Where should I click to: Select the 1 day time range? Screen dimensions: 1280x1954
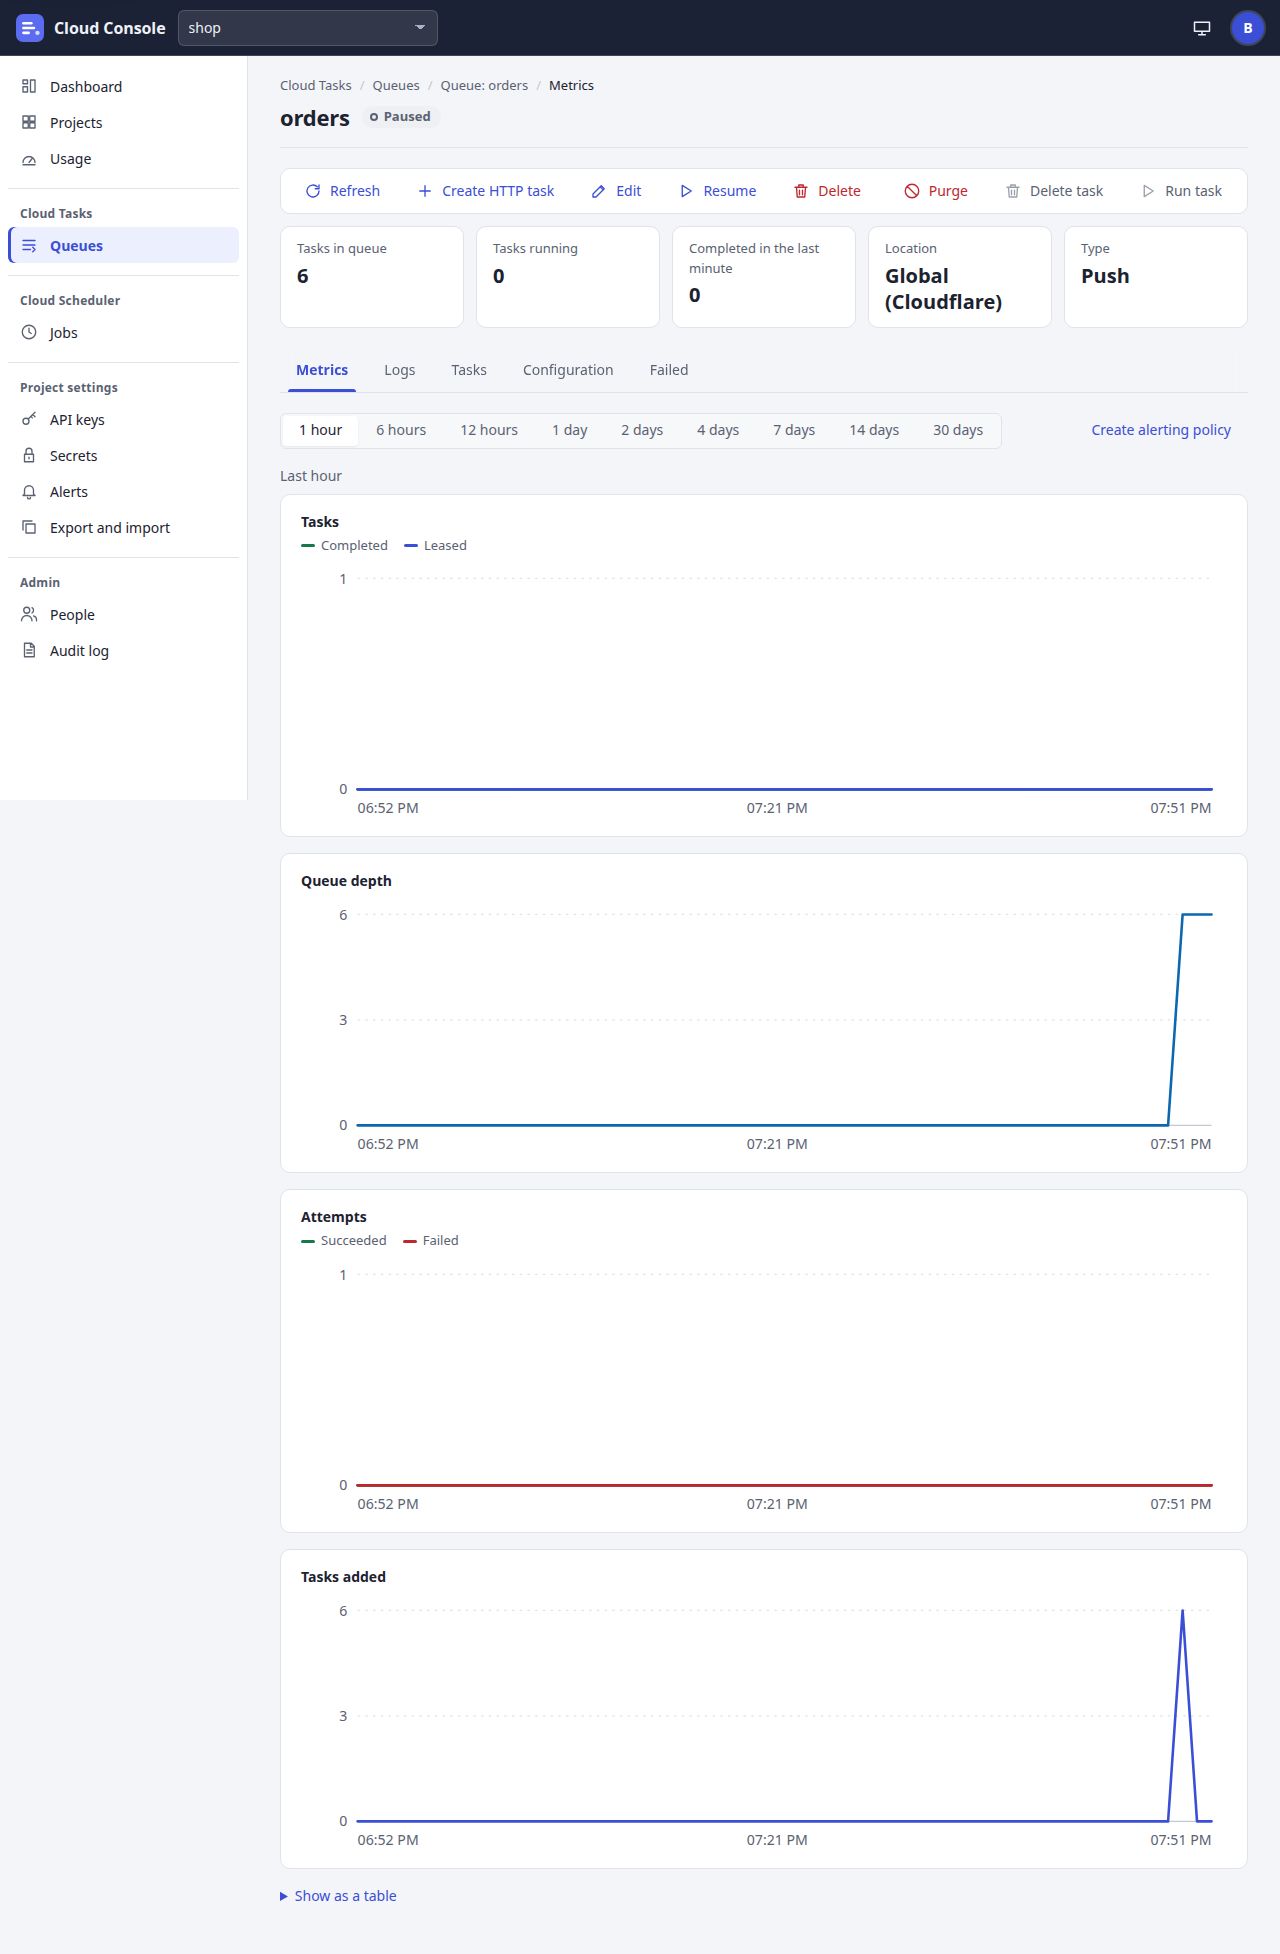tap(570, 430)
